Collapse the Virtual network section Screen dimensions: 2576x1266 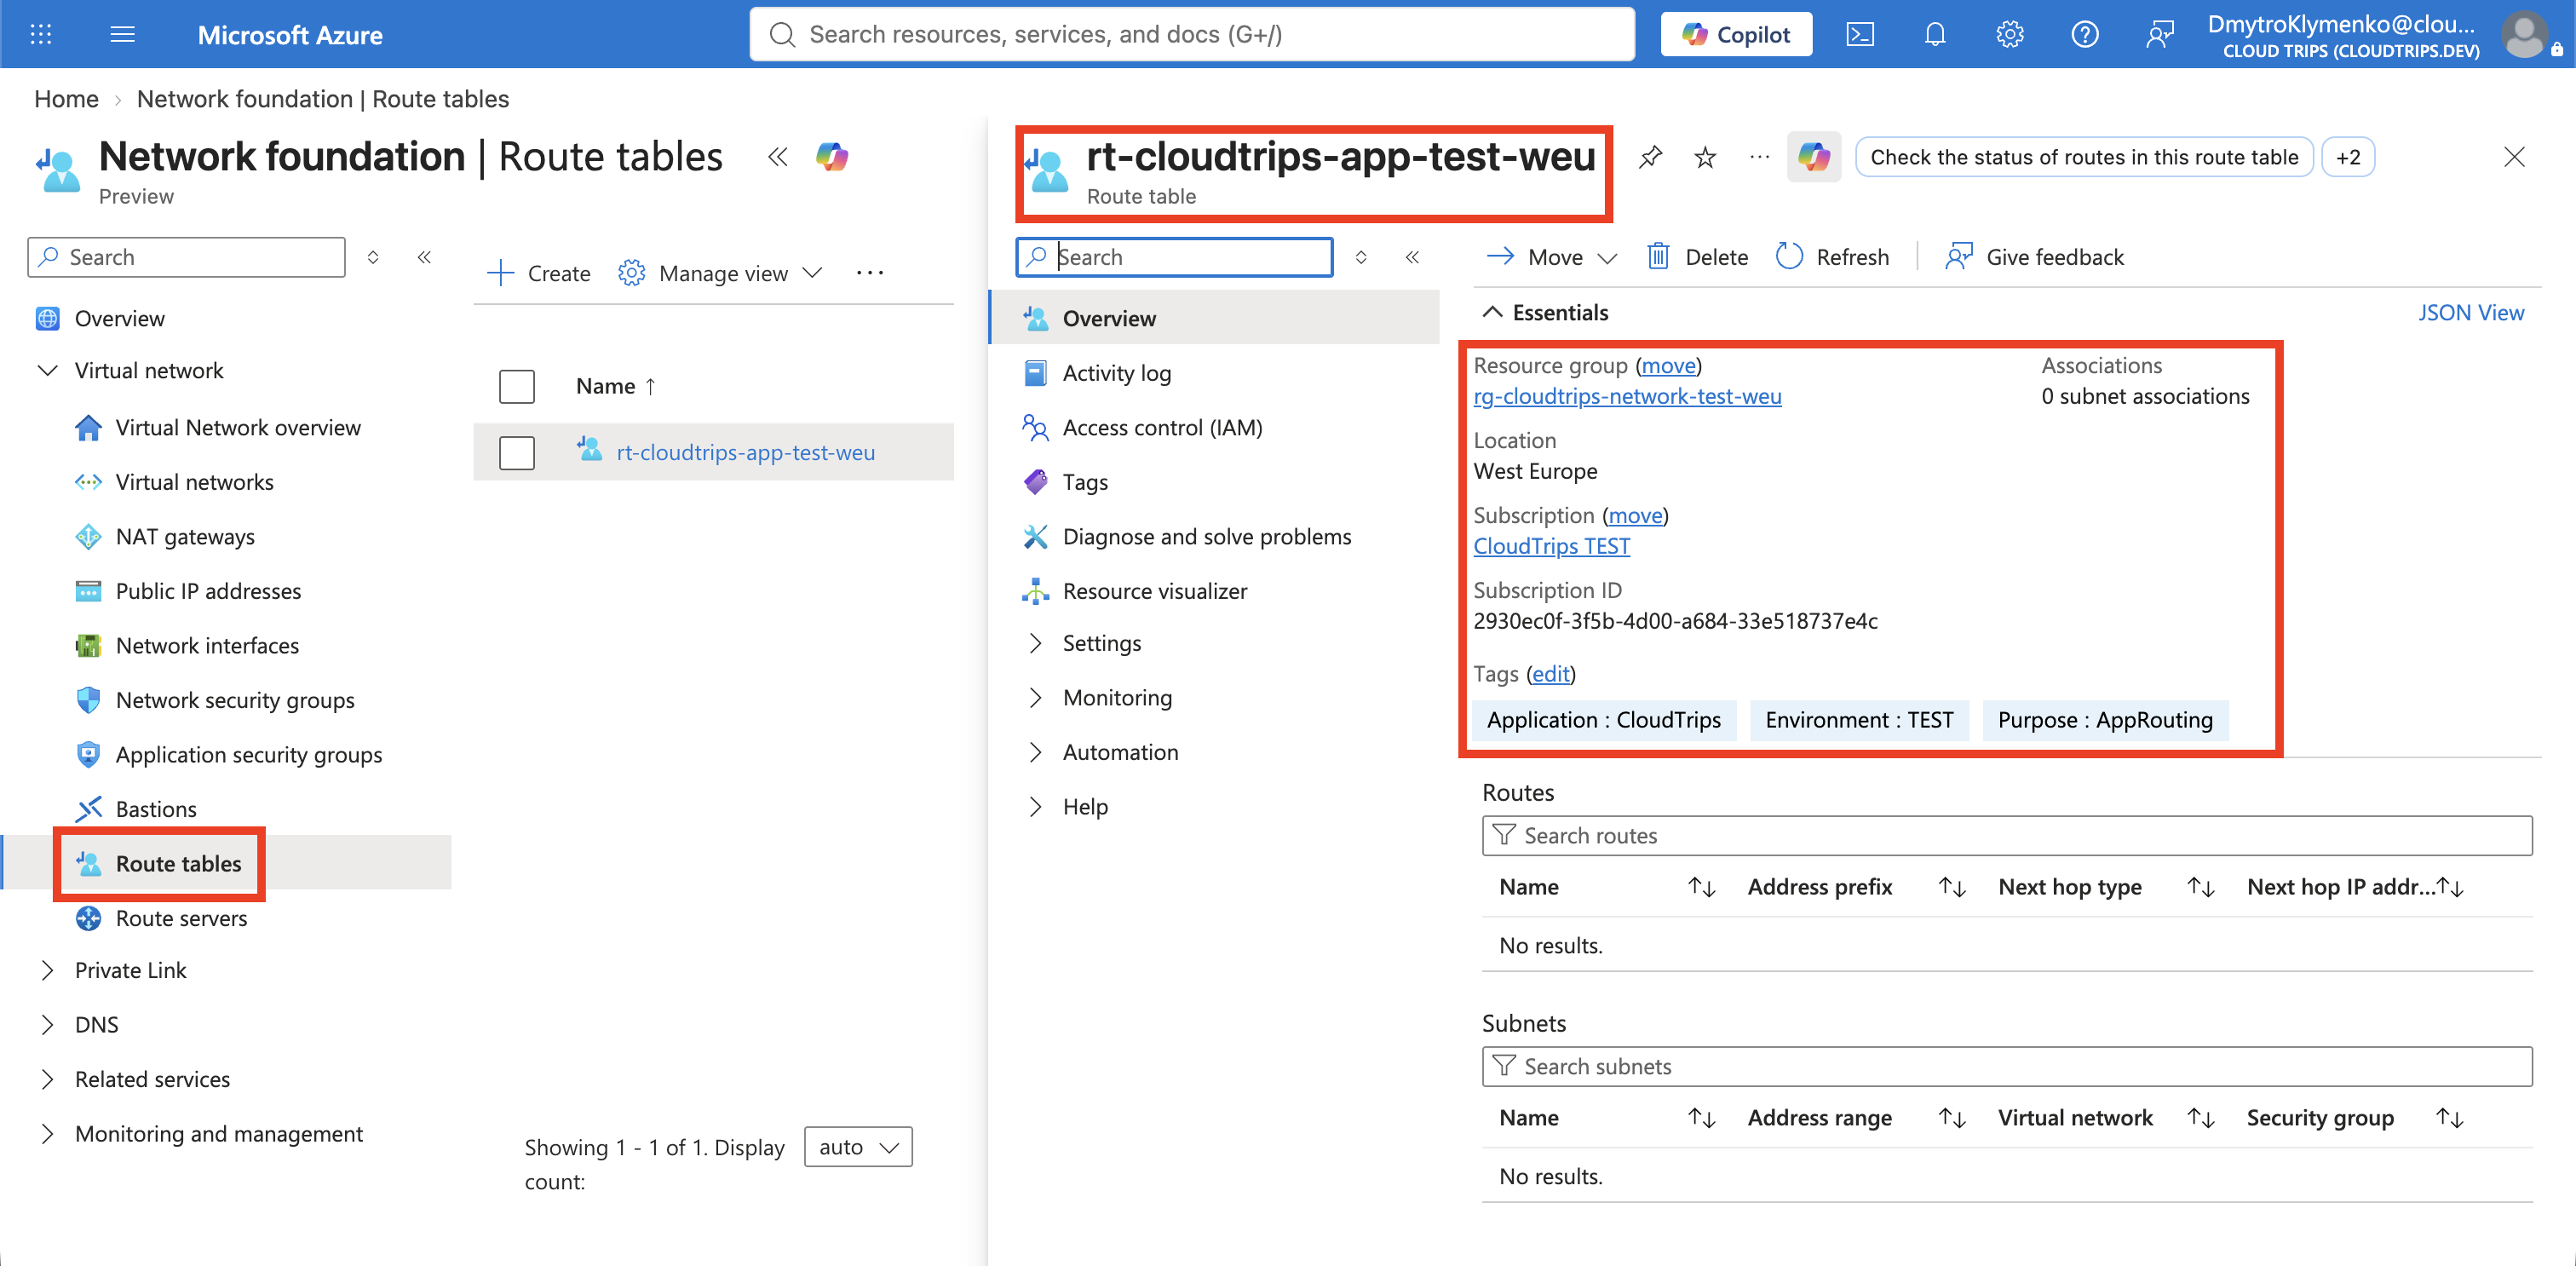tap(47, 370)
